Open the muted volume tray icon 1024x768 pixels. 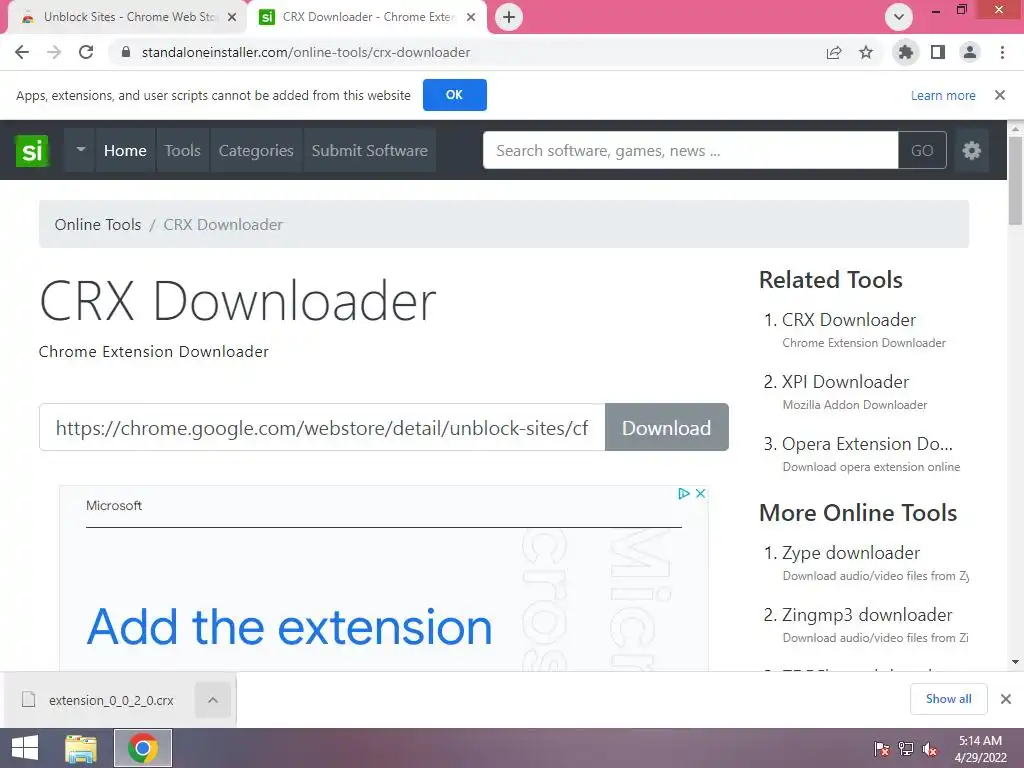tap(930, 749)
